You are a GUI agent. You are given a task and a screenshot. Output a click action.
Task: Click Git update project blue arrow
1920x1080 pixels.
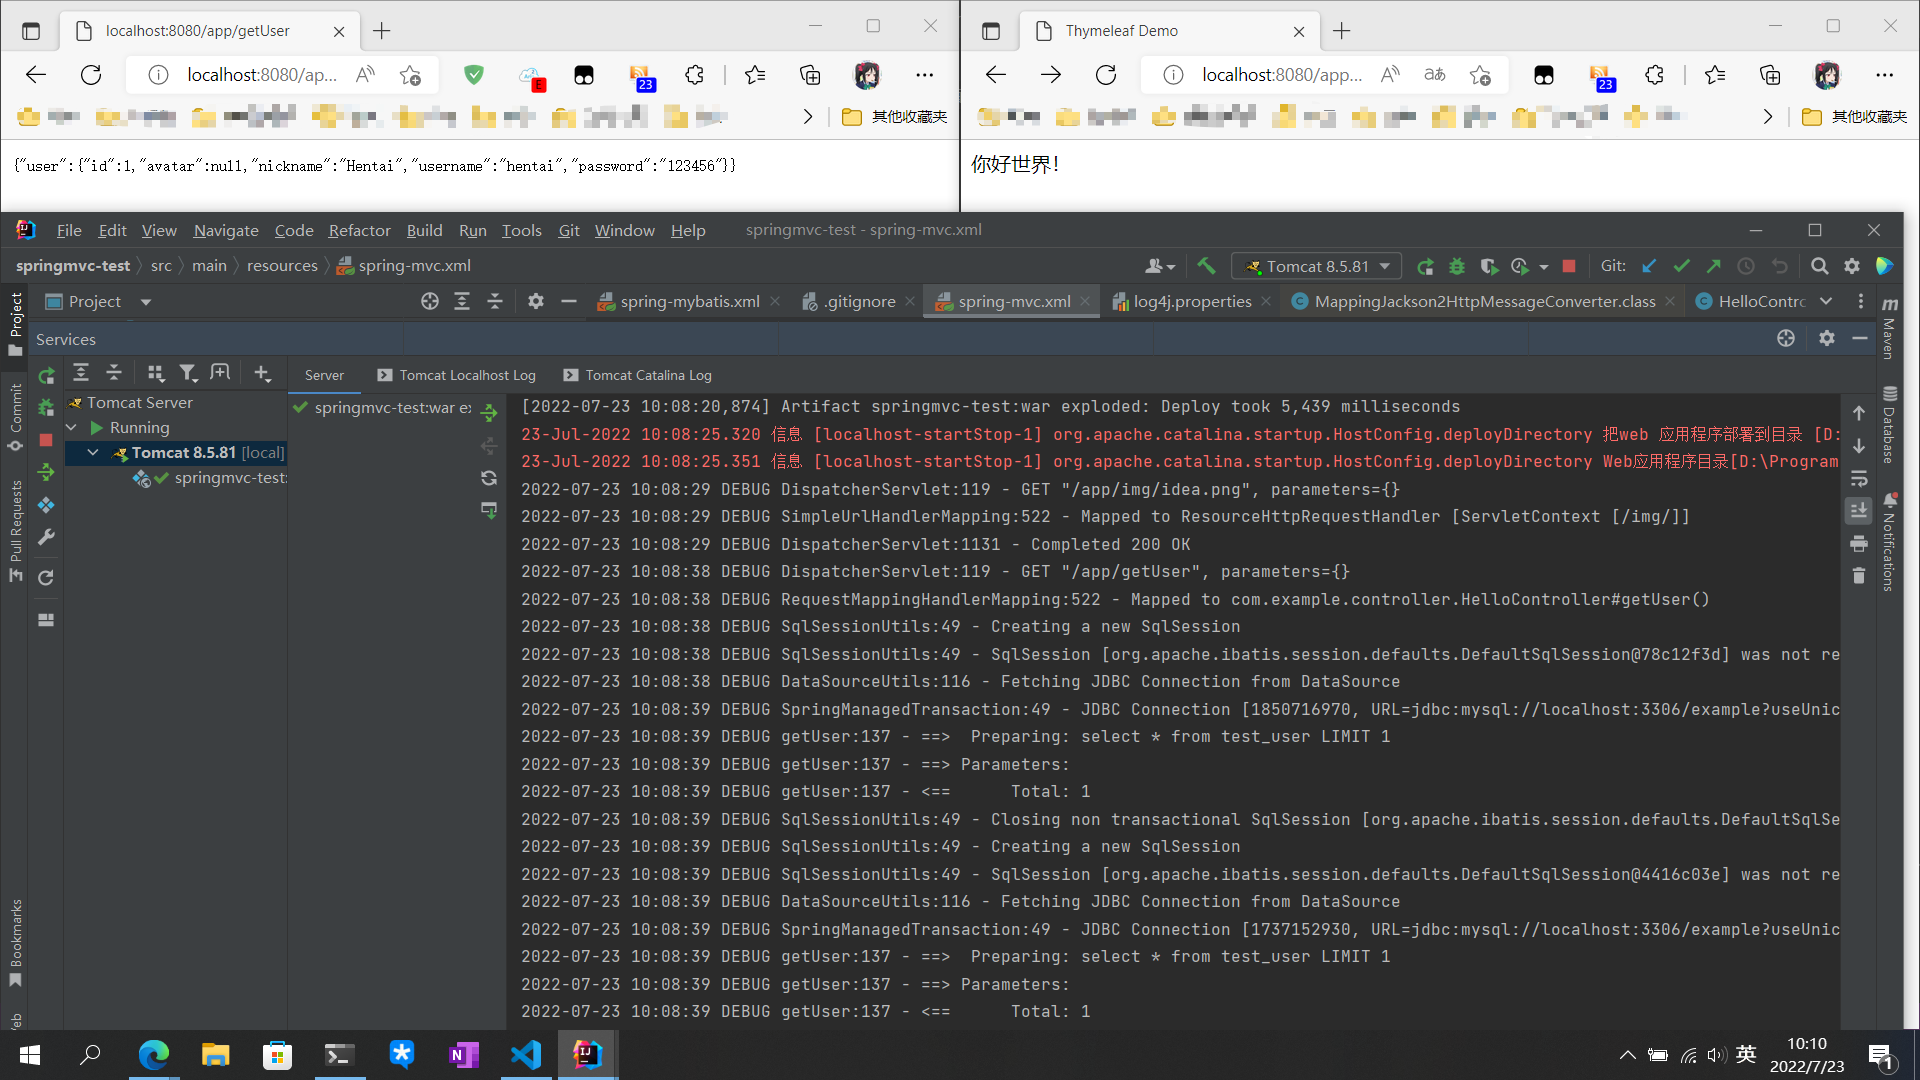click(1649, 266)
